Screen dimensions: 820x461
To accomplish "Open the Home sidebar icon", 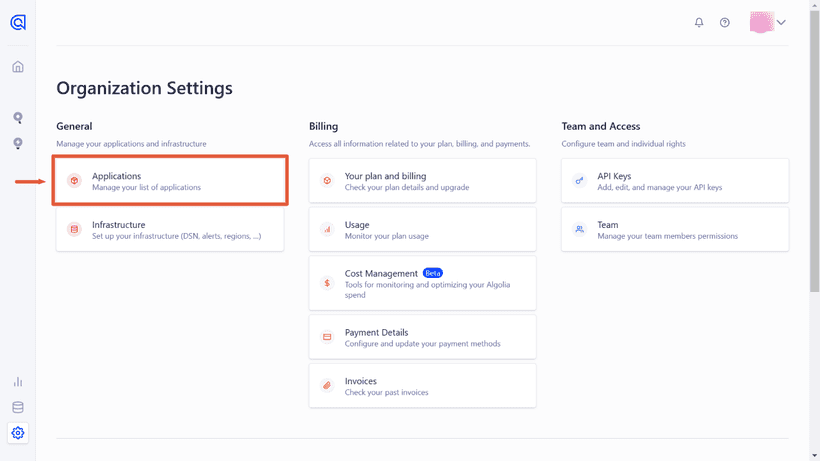I will (x=18, y=67).
